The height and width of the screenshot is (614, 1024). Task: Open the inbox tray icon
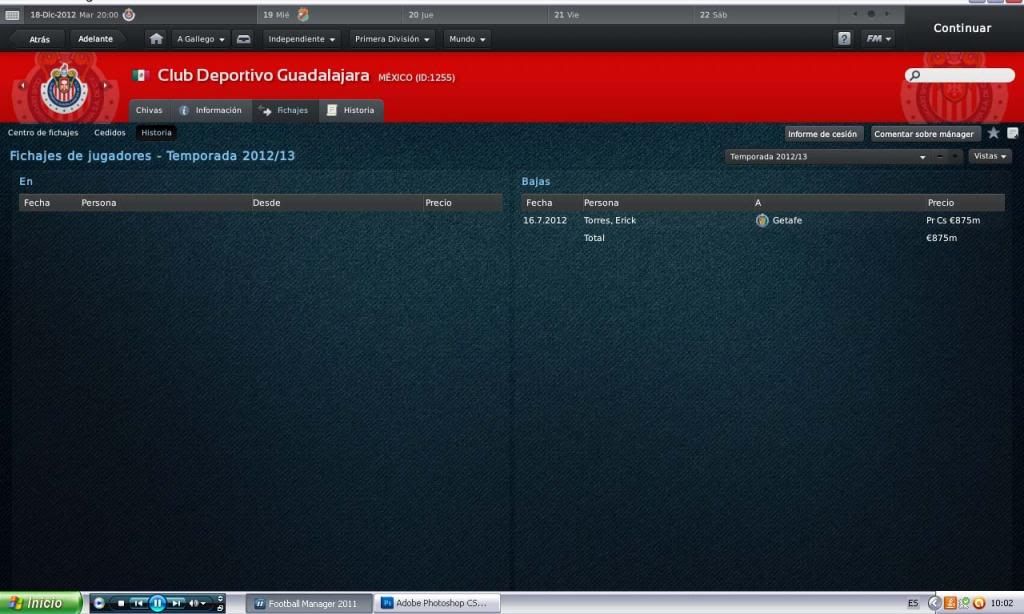click(244, 39)
